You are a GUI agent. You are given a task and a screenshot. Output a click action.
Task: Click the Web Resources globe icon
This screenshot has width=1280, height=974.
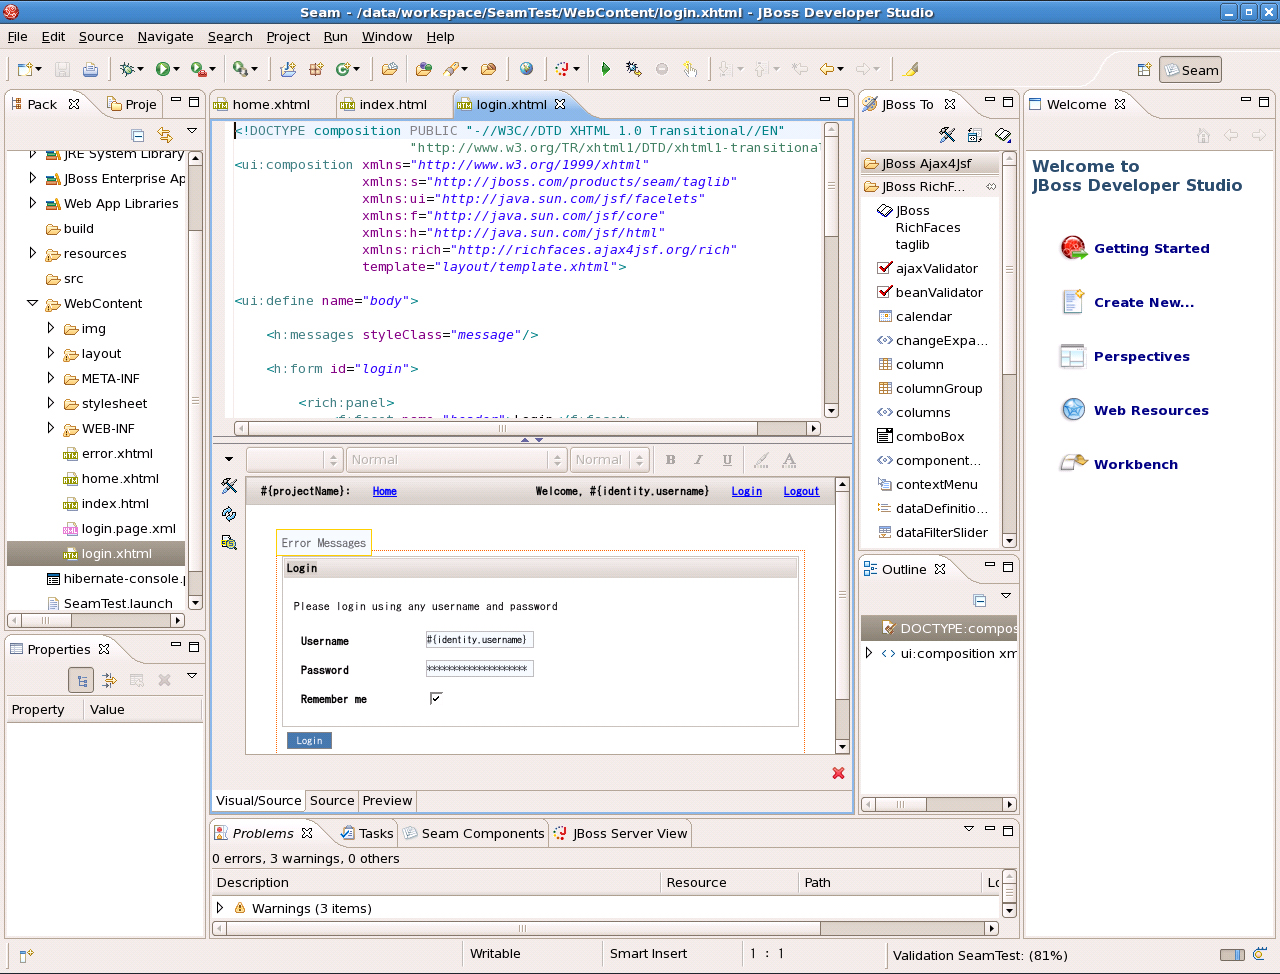pyautogui.click(x=1073, y=410)
